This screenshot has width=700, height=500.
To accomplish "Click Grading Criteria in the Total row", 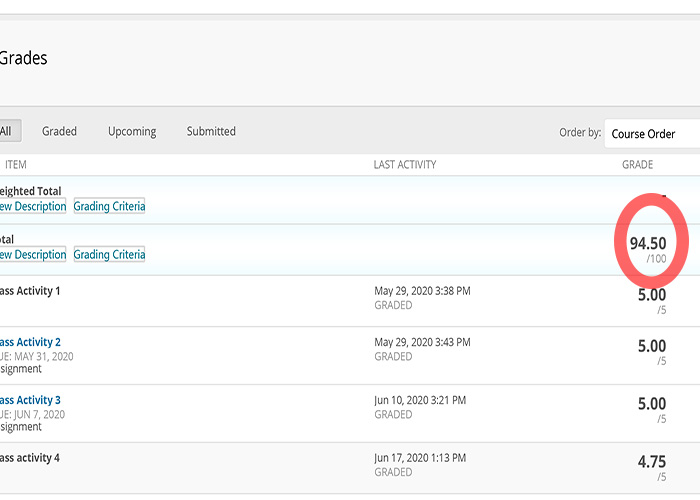I will click(x=109, y=255).
